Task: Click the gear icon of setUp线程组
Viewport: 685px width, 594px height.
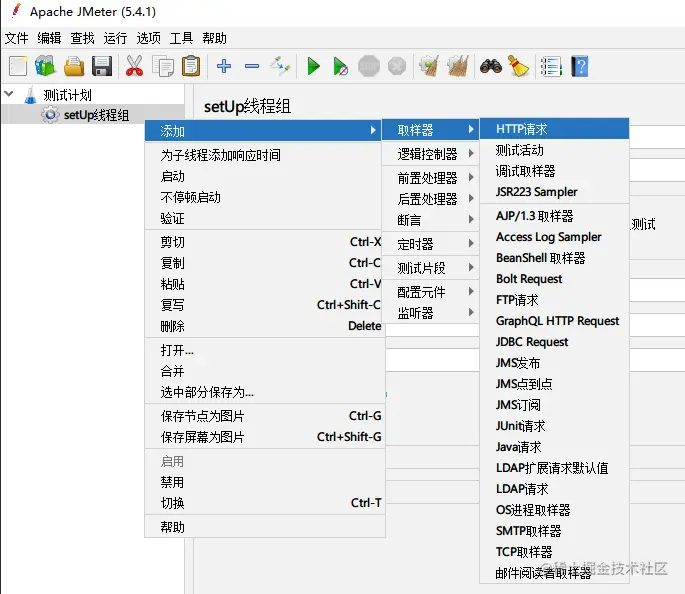Action: pyautogui.click(x=50, y=115)
